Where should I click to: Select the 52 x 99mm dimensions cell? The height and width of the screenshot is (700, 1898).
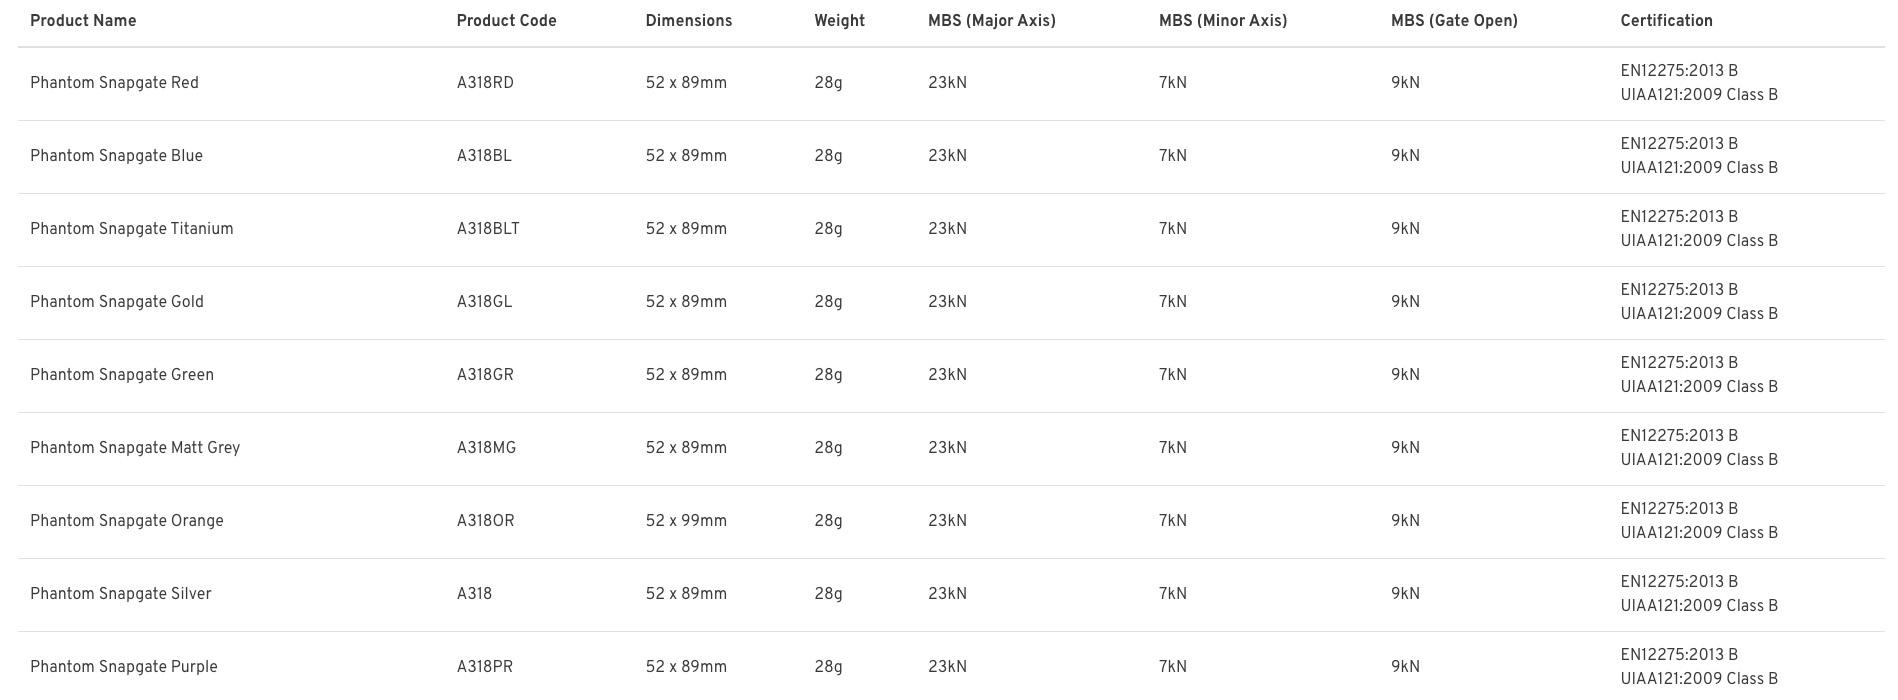pos(686,521)
